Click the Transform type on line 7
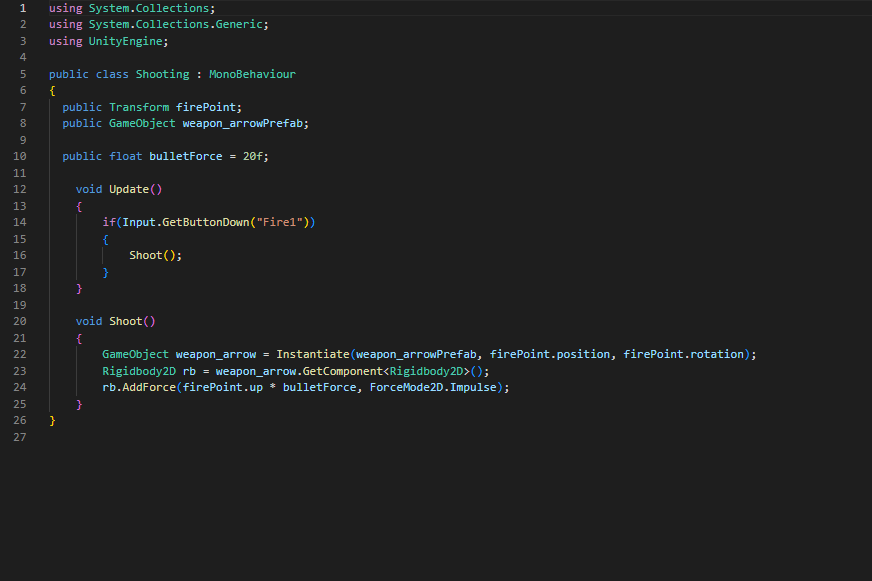The image size is (872, 581). coord(139,107)
